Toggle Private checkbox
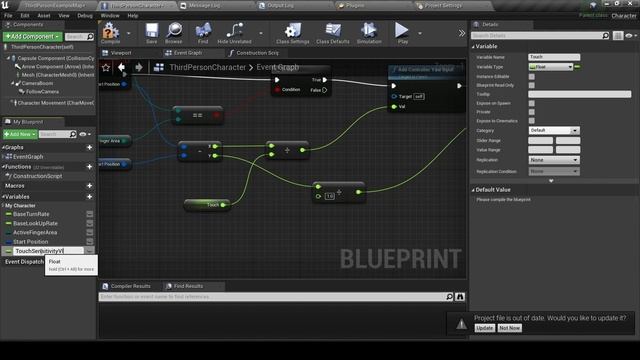 [x=531, y=112]
